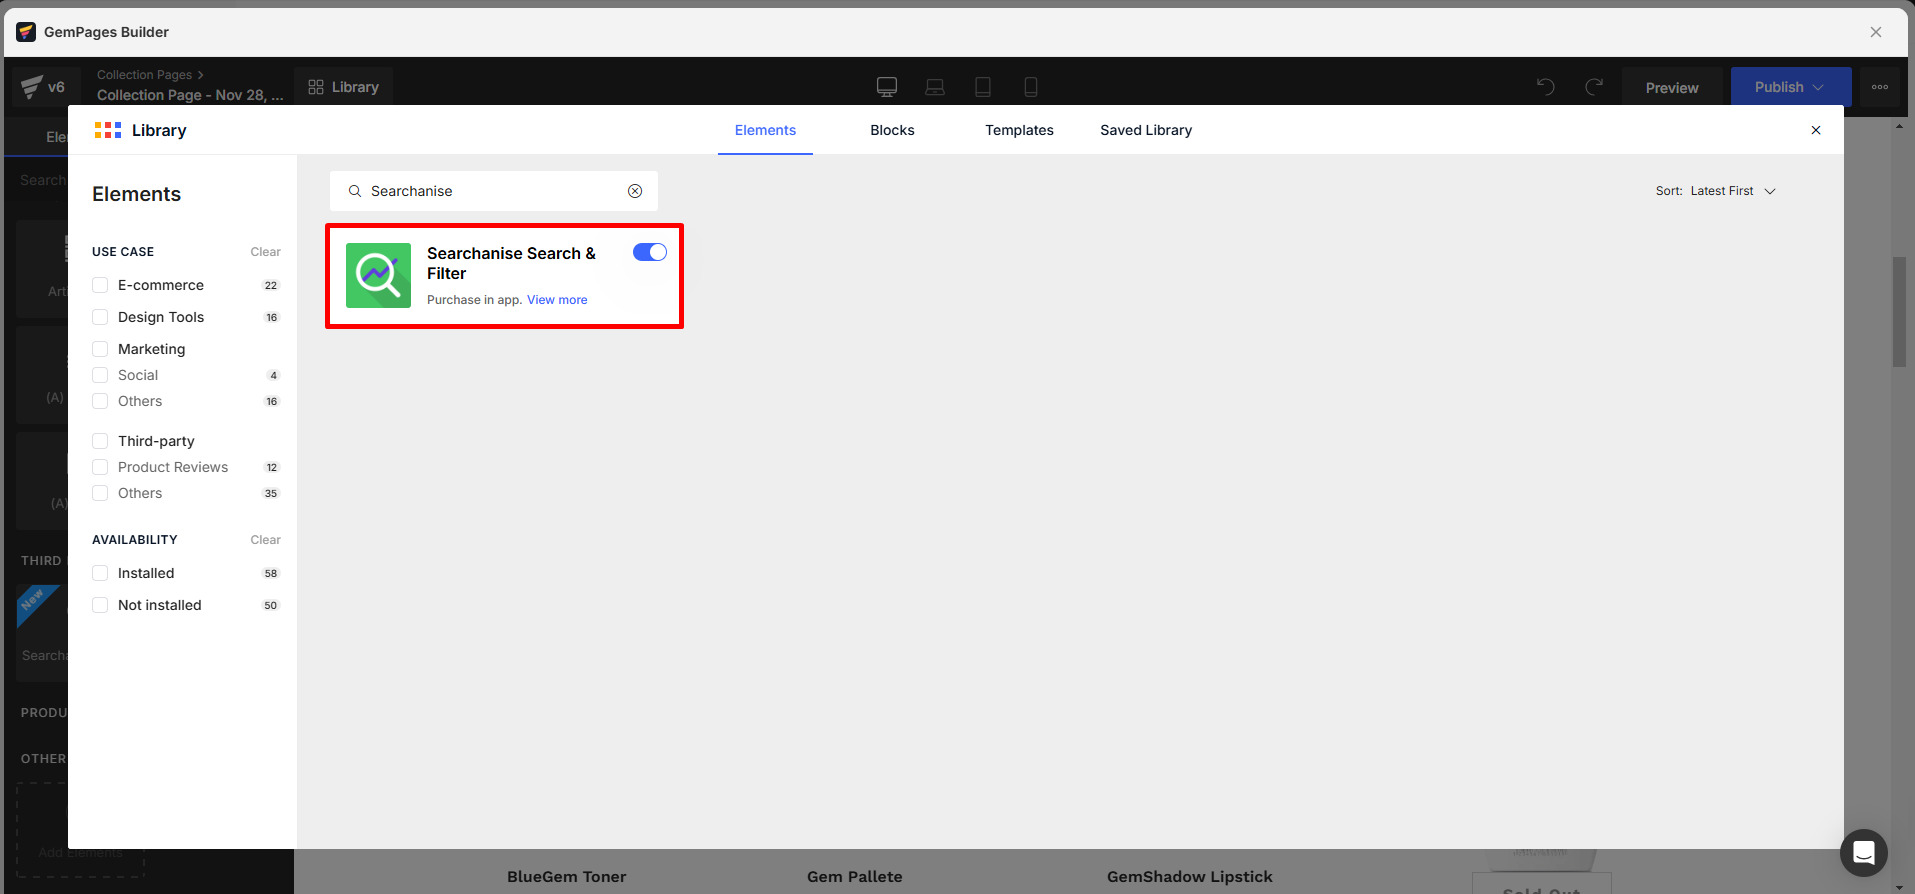
Task: Click the Elements sidebar heading
Action: coord(137,194)
